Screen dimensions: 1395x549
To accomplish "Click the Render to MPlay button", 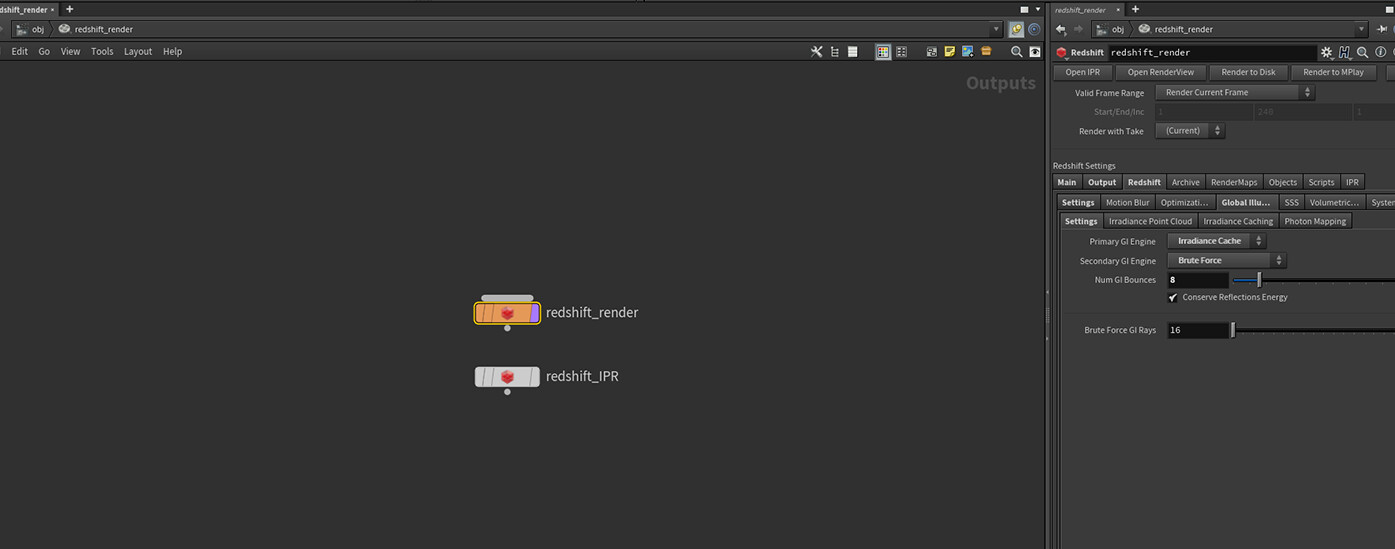I will [x=1334, y=72].
